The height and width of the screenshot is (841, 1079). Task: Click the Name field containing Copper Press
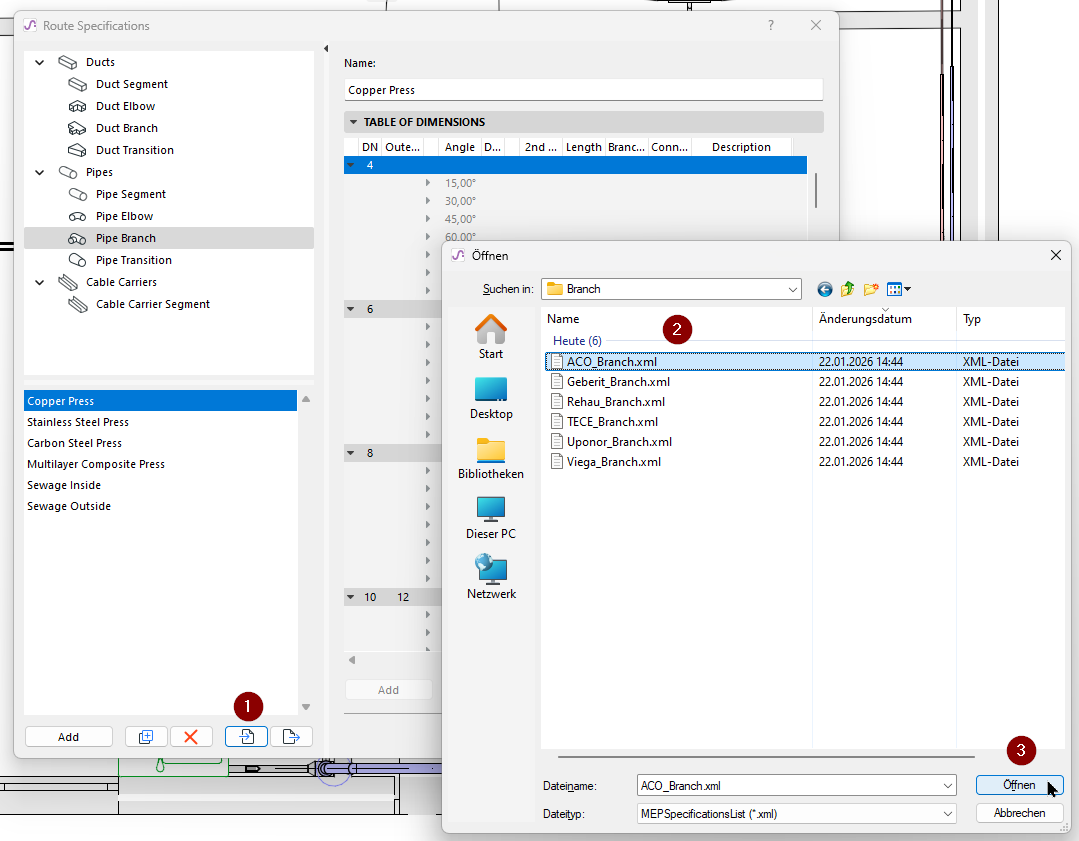pyautogui.click(x=584, y=90)
